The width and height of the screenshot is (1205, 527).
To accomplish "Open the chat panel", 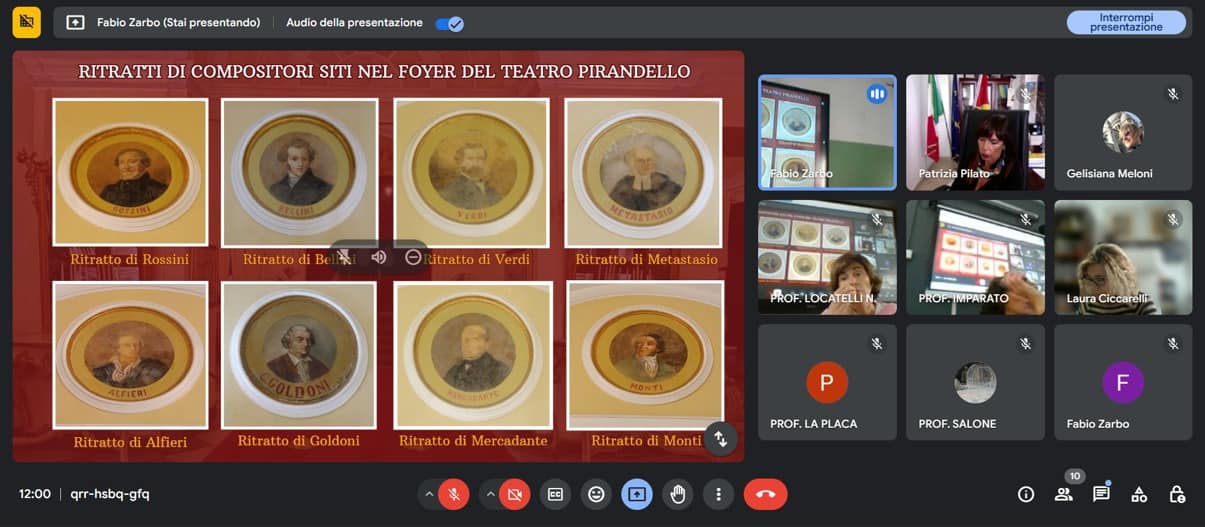I will click(1101, 494).
